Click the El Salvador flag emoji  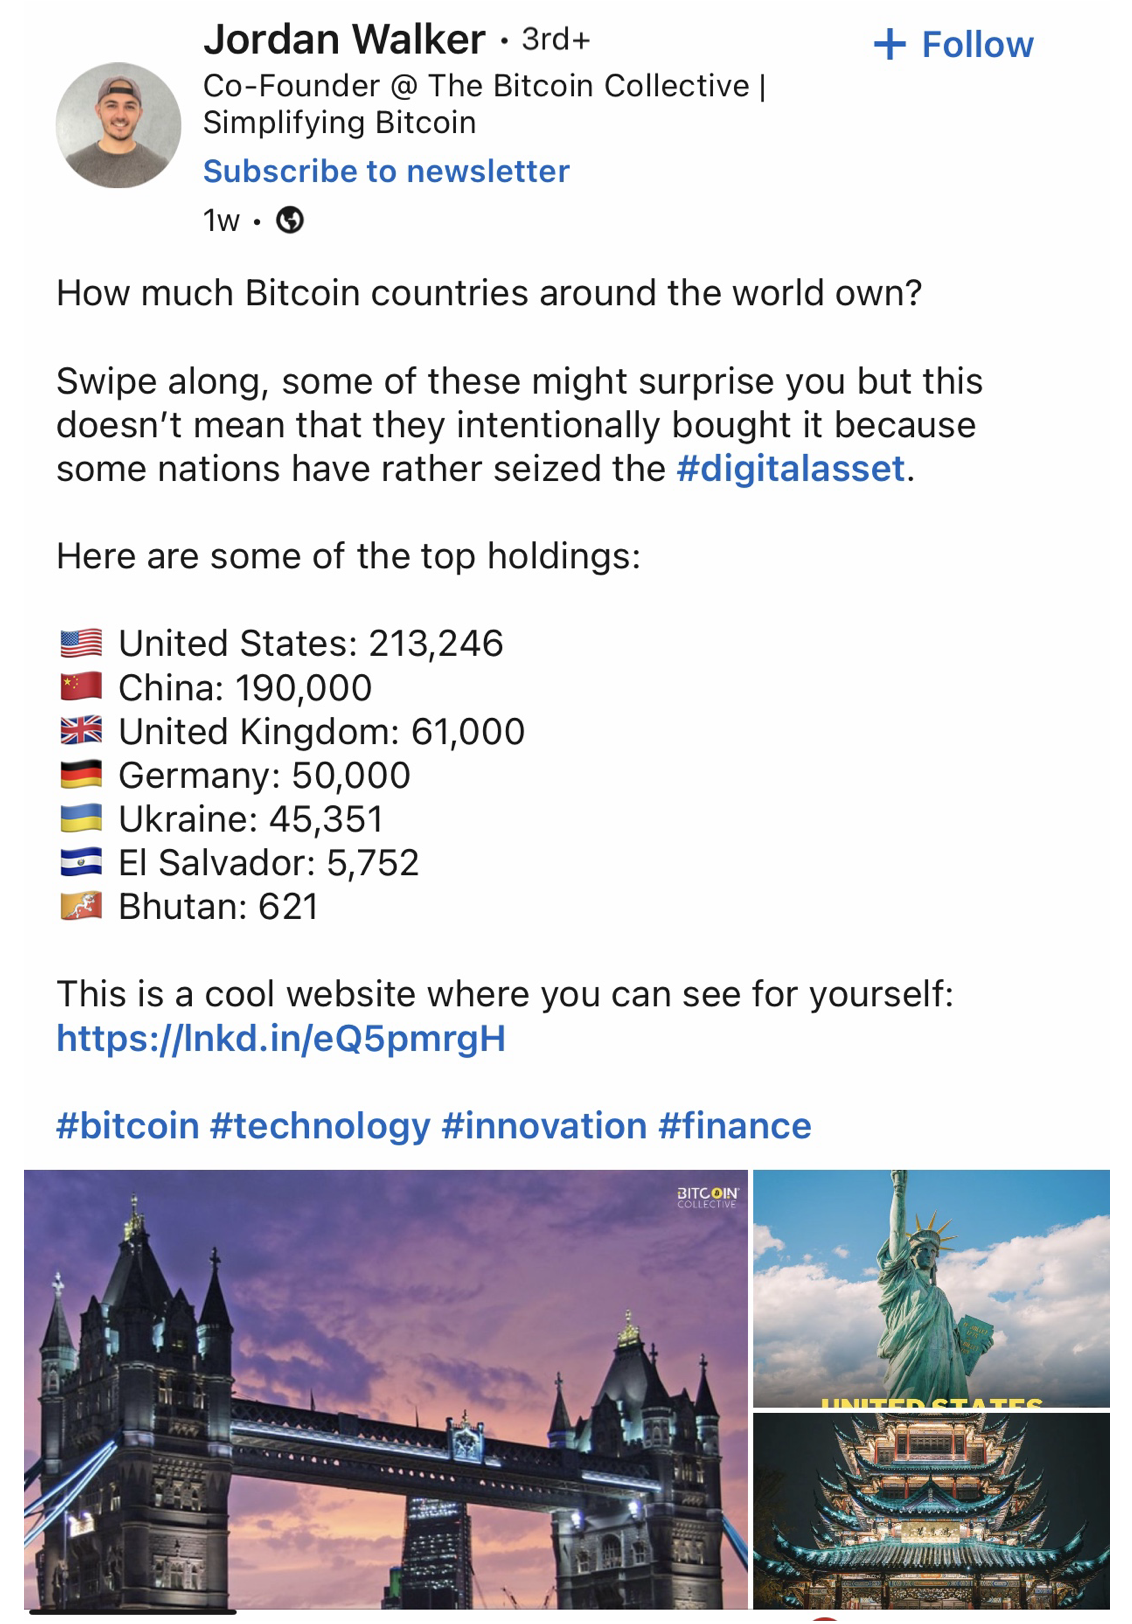tap(81, 862)
